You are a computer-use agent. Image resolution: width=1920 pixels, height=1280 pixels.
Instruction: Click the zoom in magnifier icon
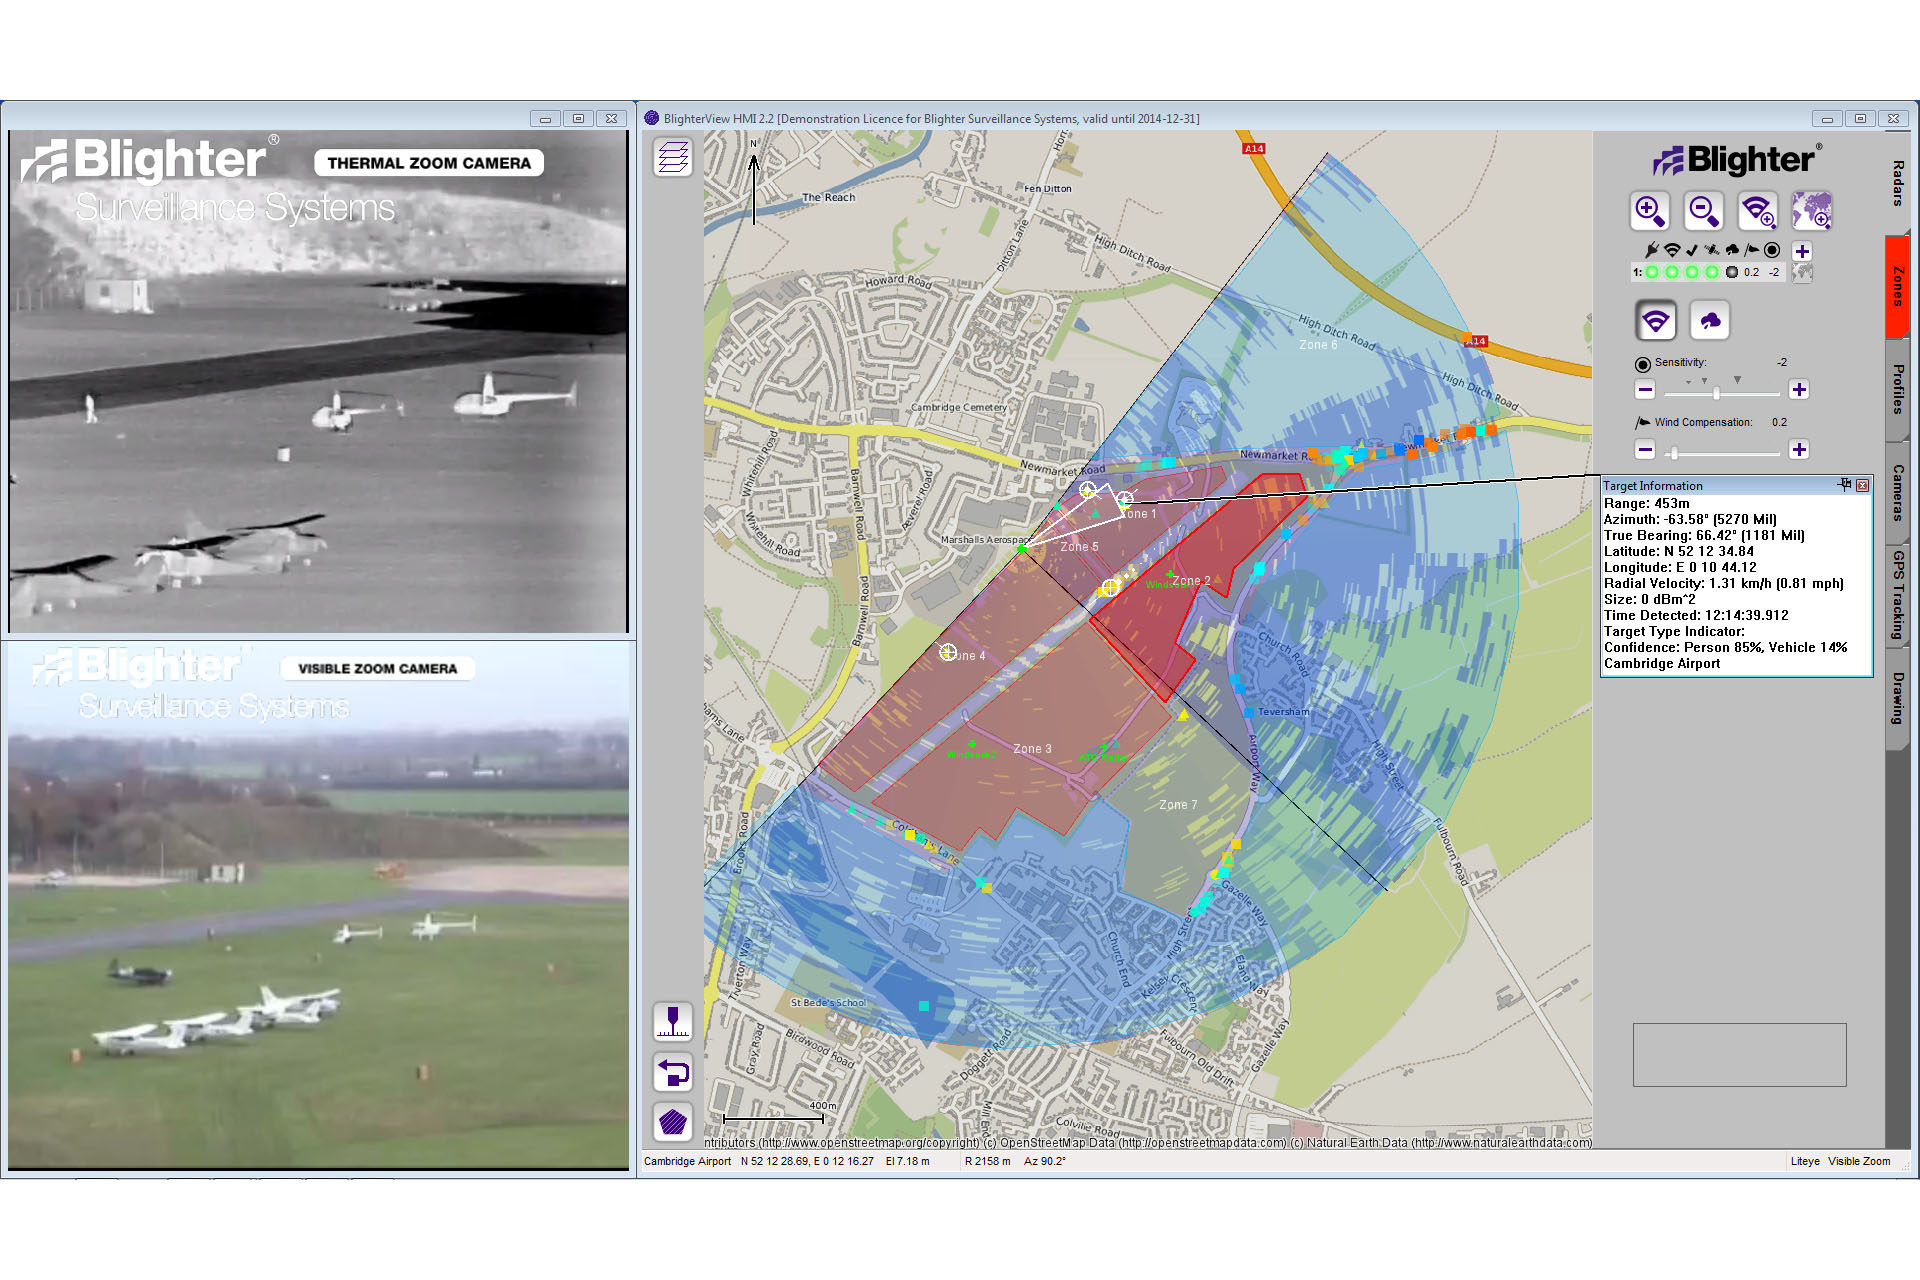click(x=1649, y=211)
